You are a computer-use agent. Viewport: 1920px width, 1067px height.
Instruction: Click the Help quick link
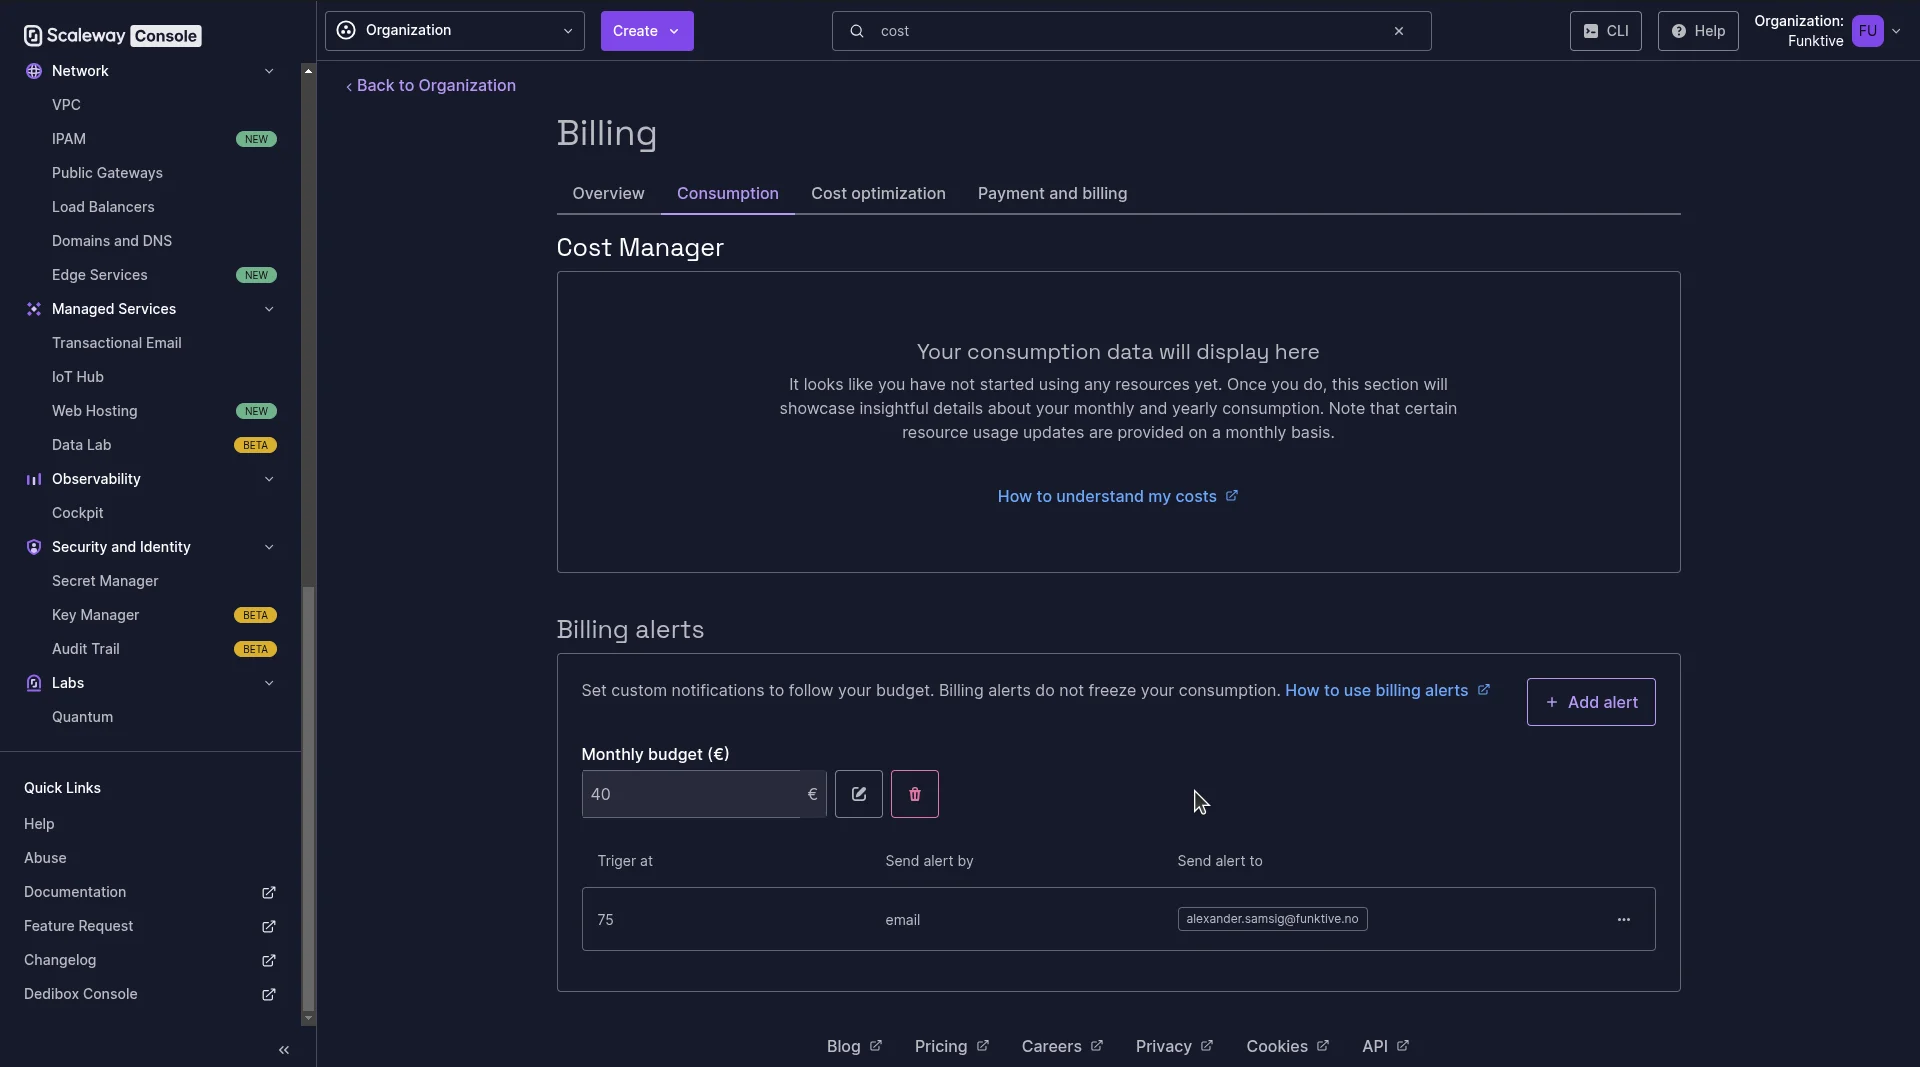pos(39,824)
